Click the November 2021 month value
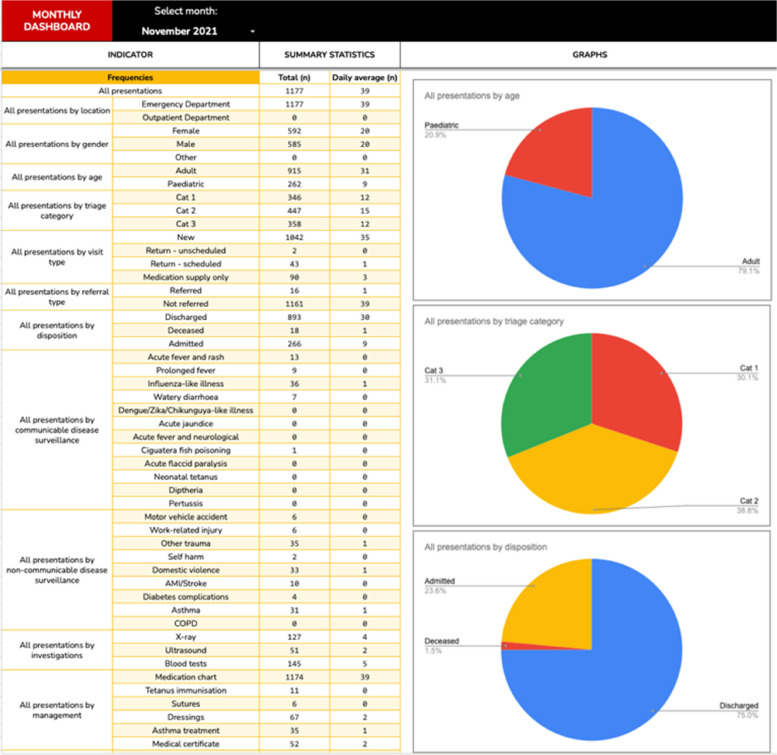 coord(179,31)
